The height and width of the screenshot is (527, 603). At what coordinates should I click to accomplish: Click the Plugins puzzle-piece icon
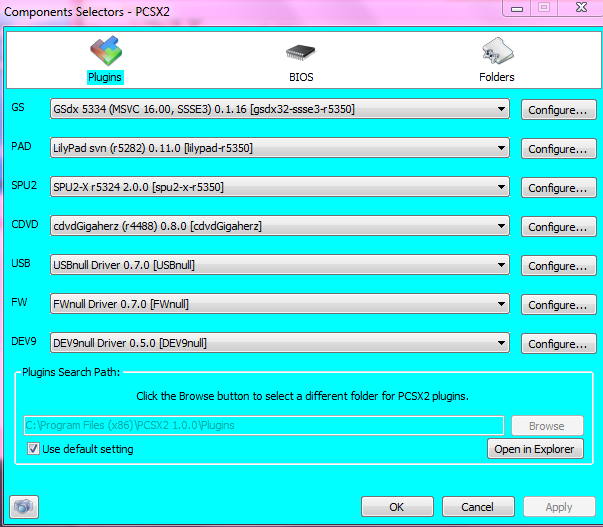point(106,50)
